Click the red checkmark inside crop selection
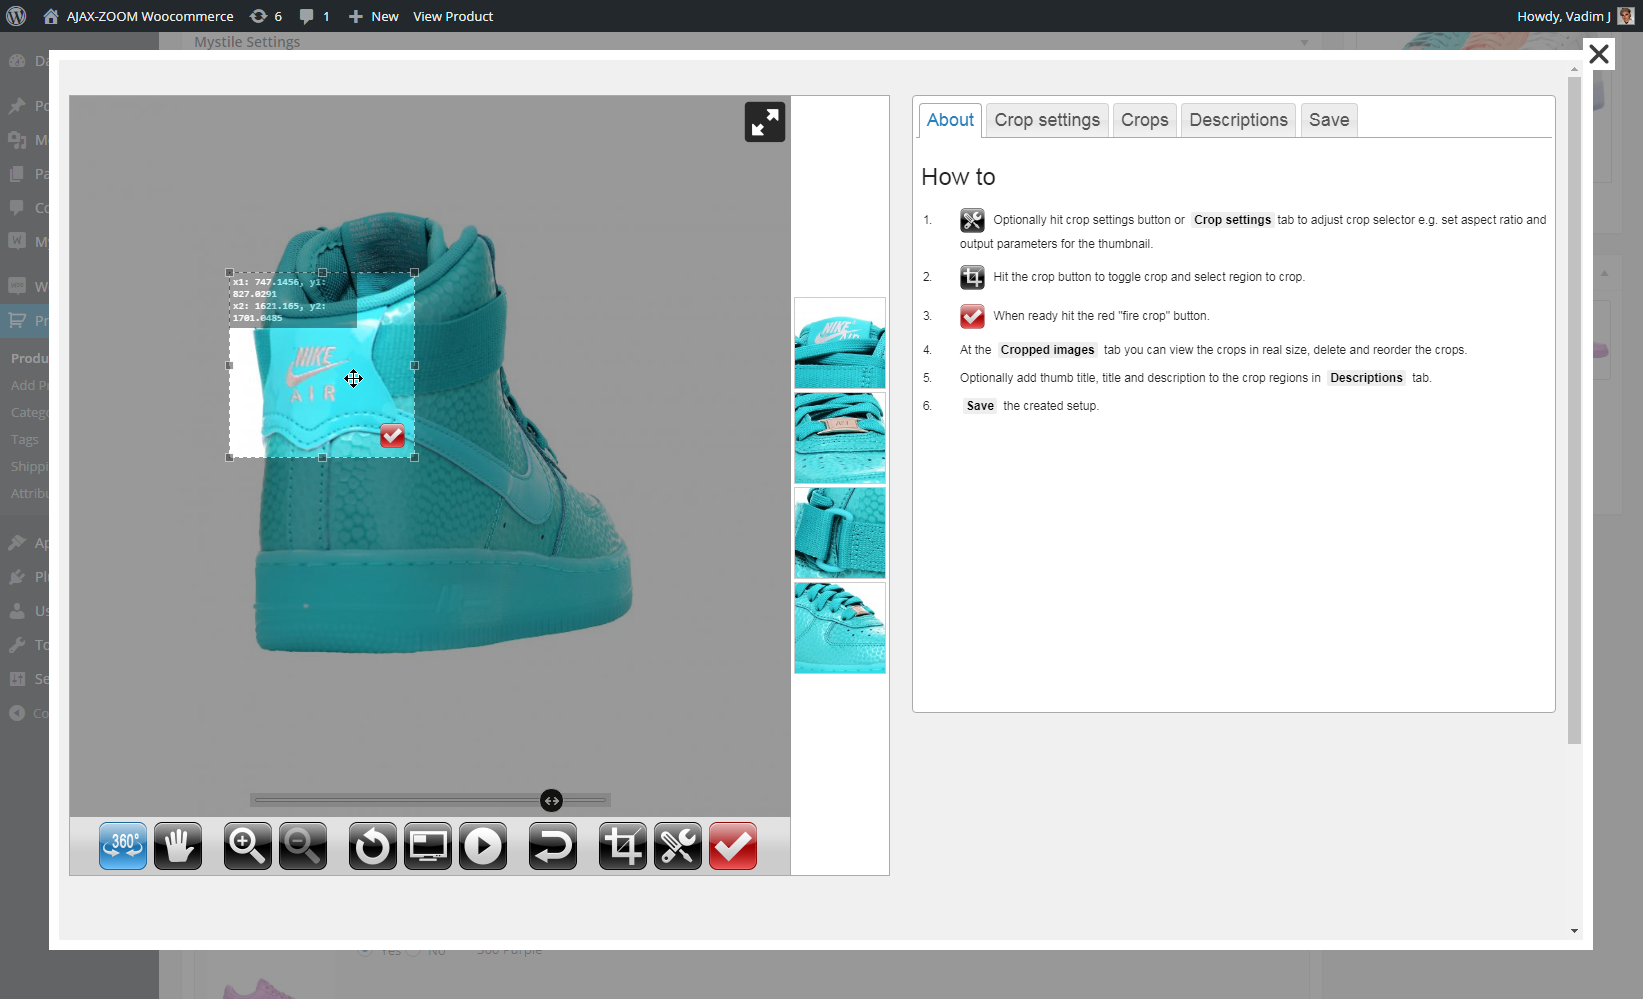The height and width of the screenshot is (999, 1643). click(393, 435)
